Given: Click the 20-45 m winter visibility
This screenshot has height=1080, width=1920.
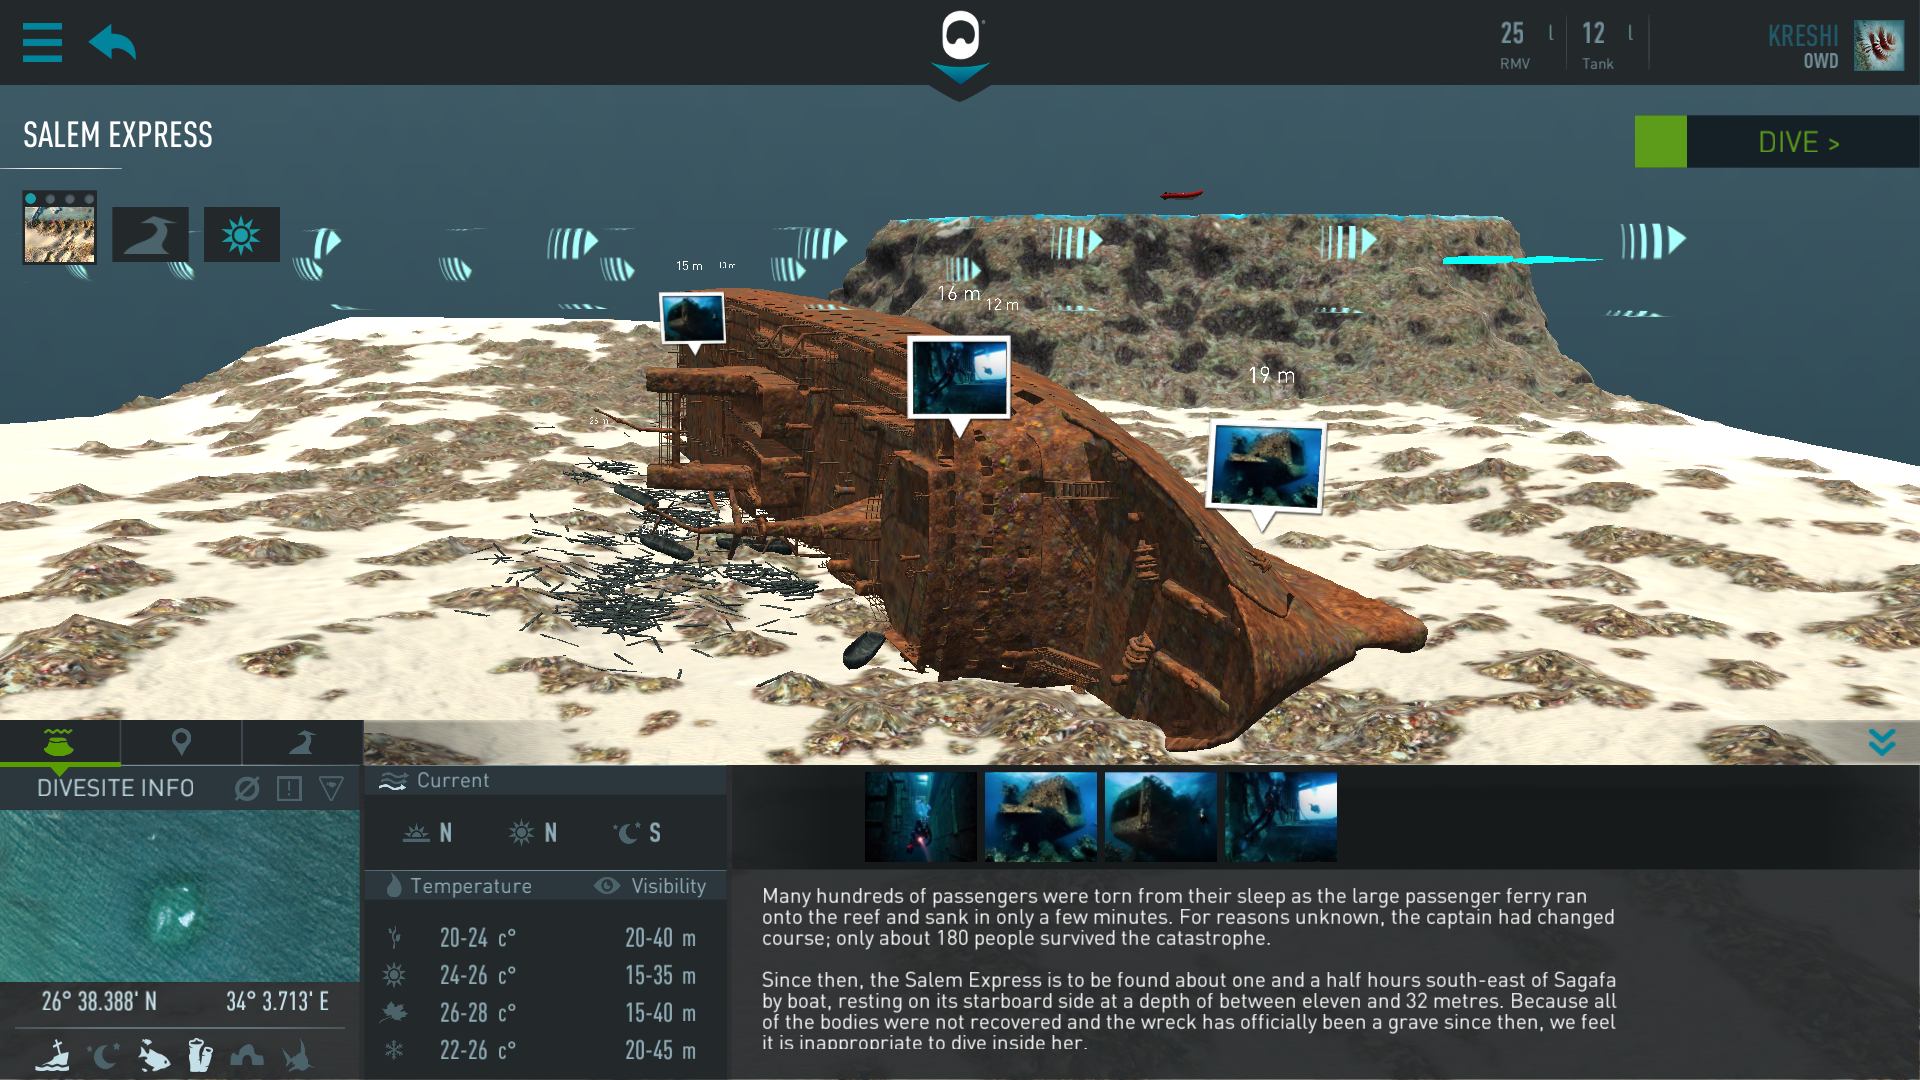Looking at the screenshot, I should point(661,1050).
